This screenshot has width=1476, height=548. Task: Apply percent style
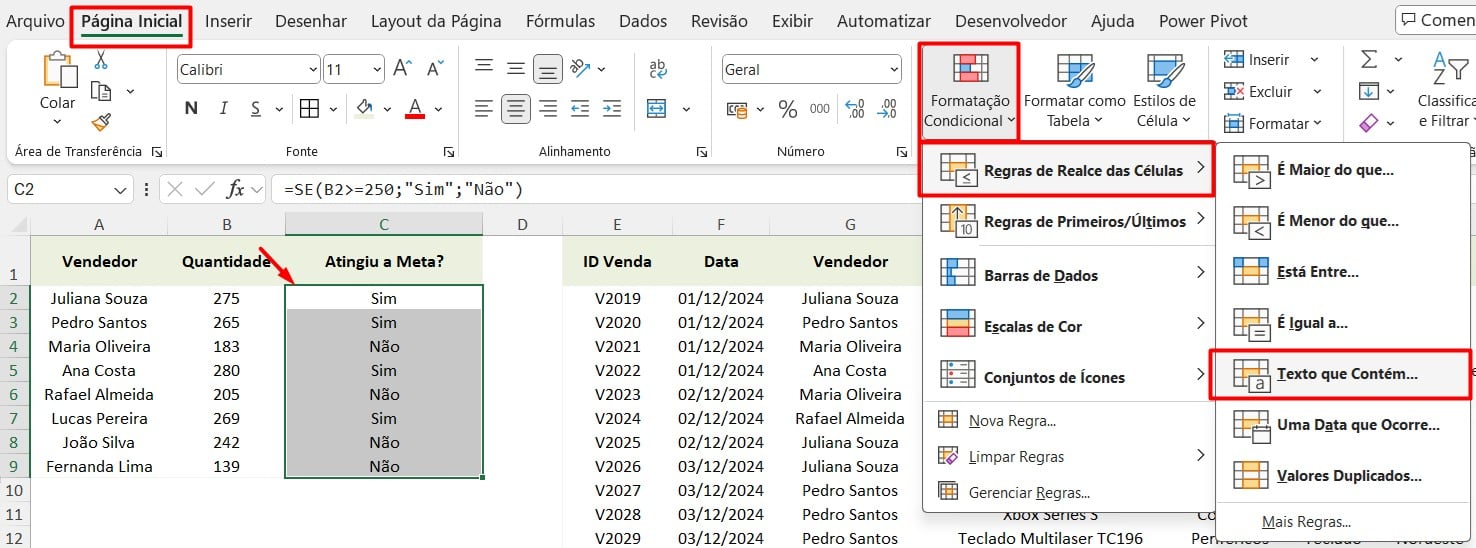click(x=788, y=108)
